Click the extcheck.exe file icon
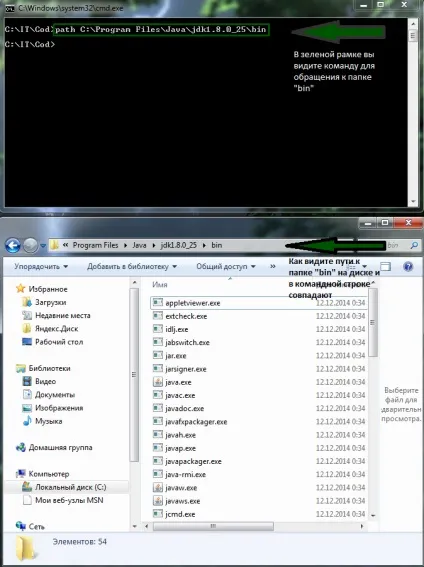Screen dimensions: 424x567 [158, 316]
